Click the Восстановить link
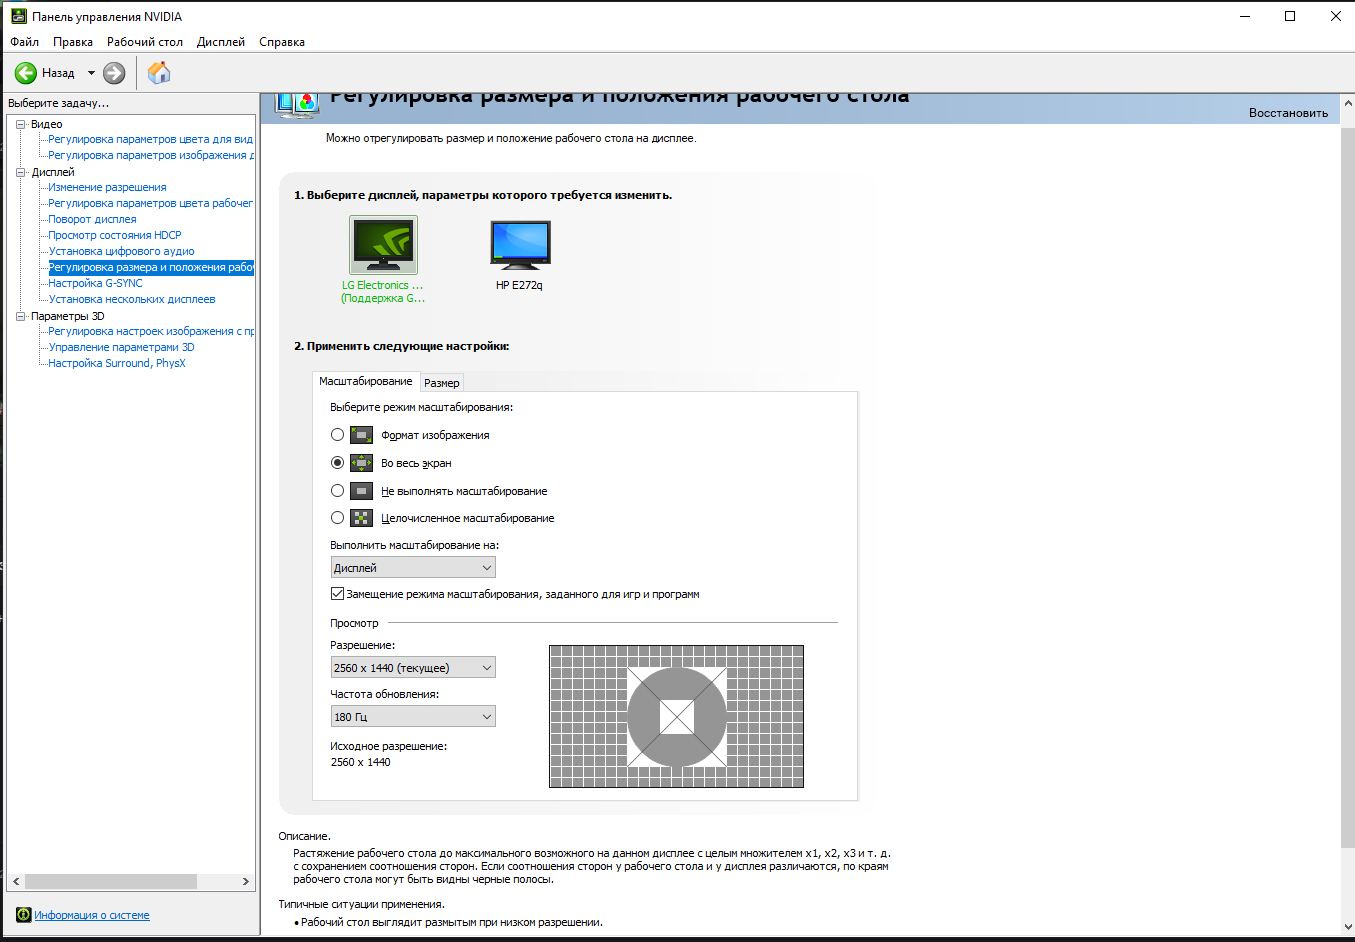The image size is (1355, 942). (1287, 113)
